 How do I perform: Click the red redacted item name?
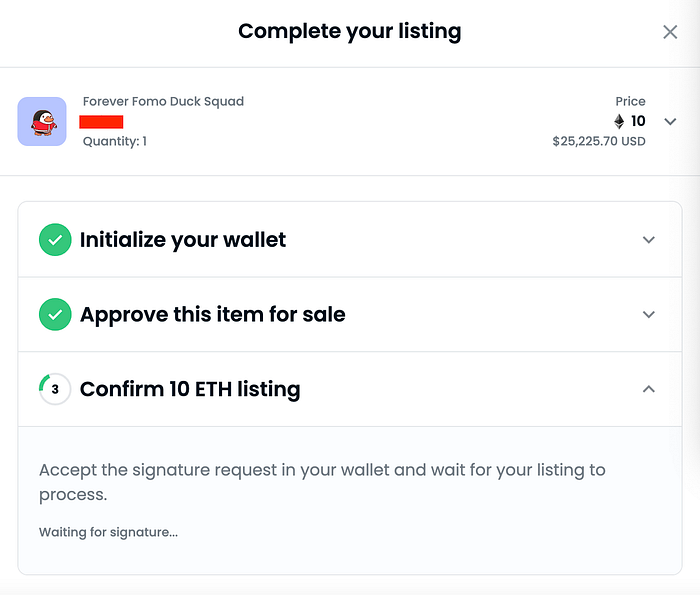tap(102, 122)
